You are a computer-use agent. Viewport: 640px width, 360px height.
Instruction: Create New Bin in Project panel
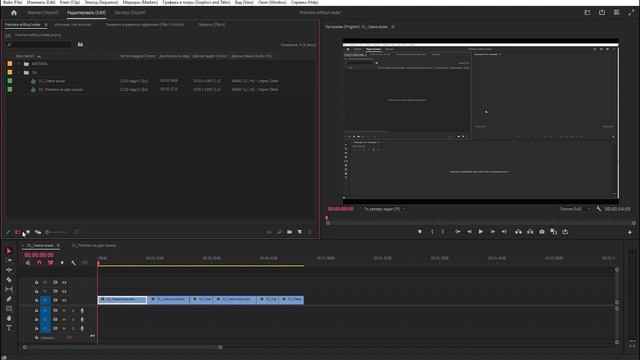coord(289,232)
